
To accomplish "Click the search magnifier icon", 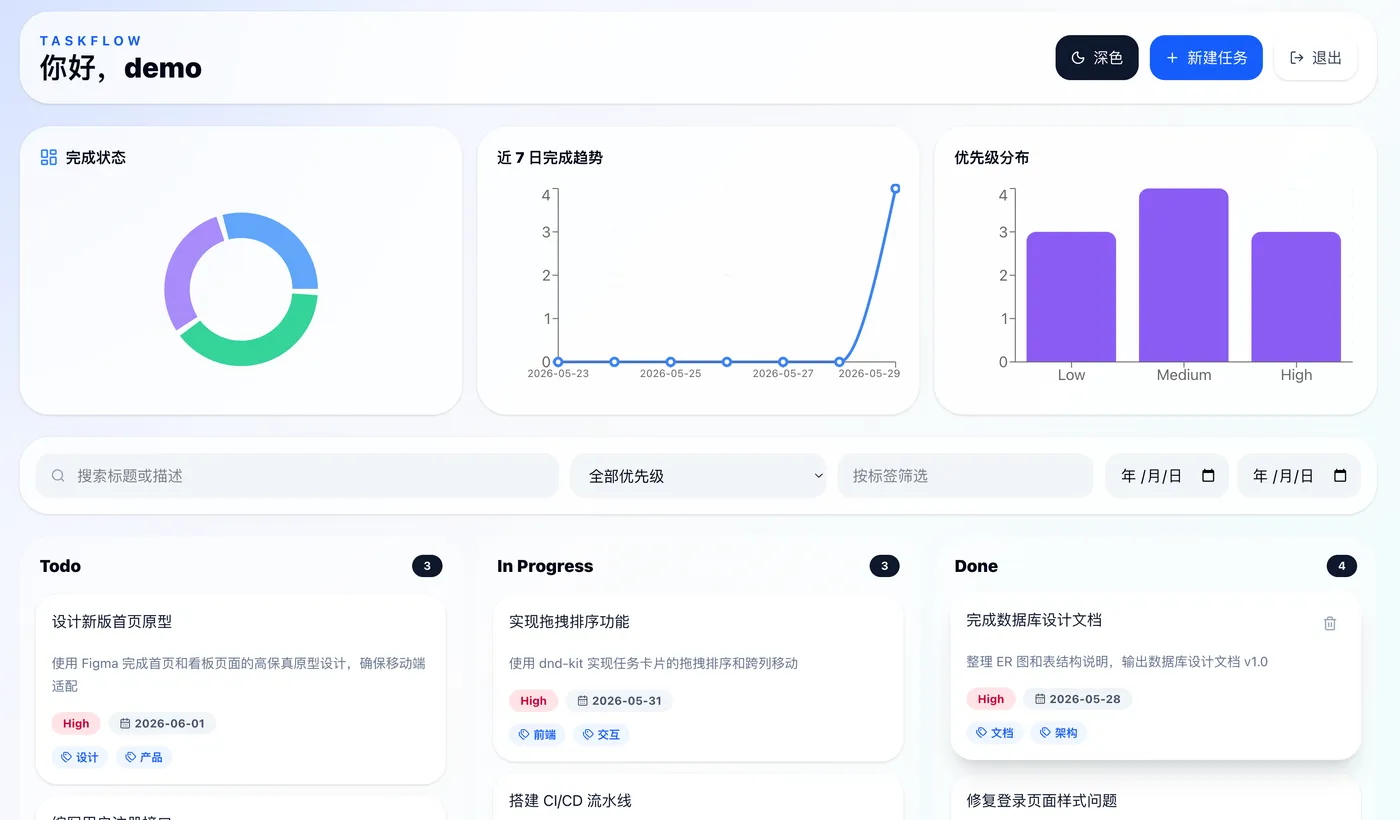I will tap(58, 476).
